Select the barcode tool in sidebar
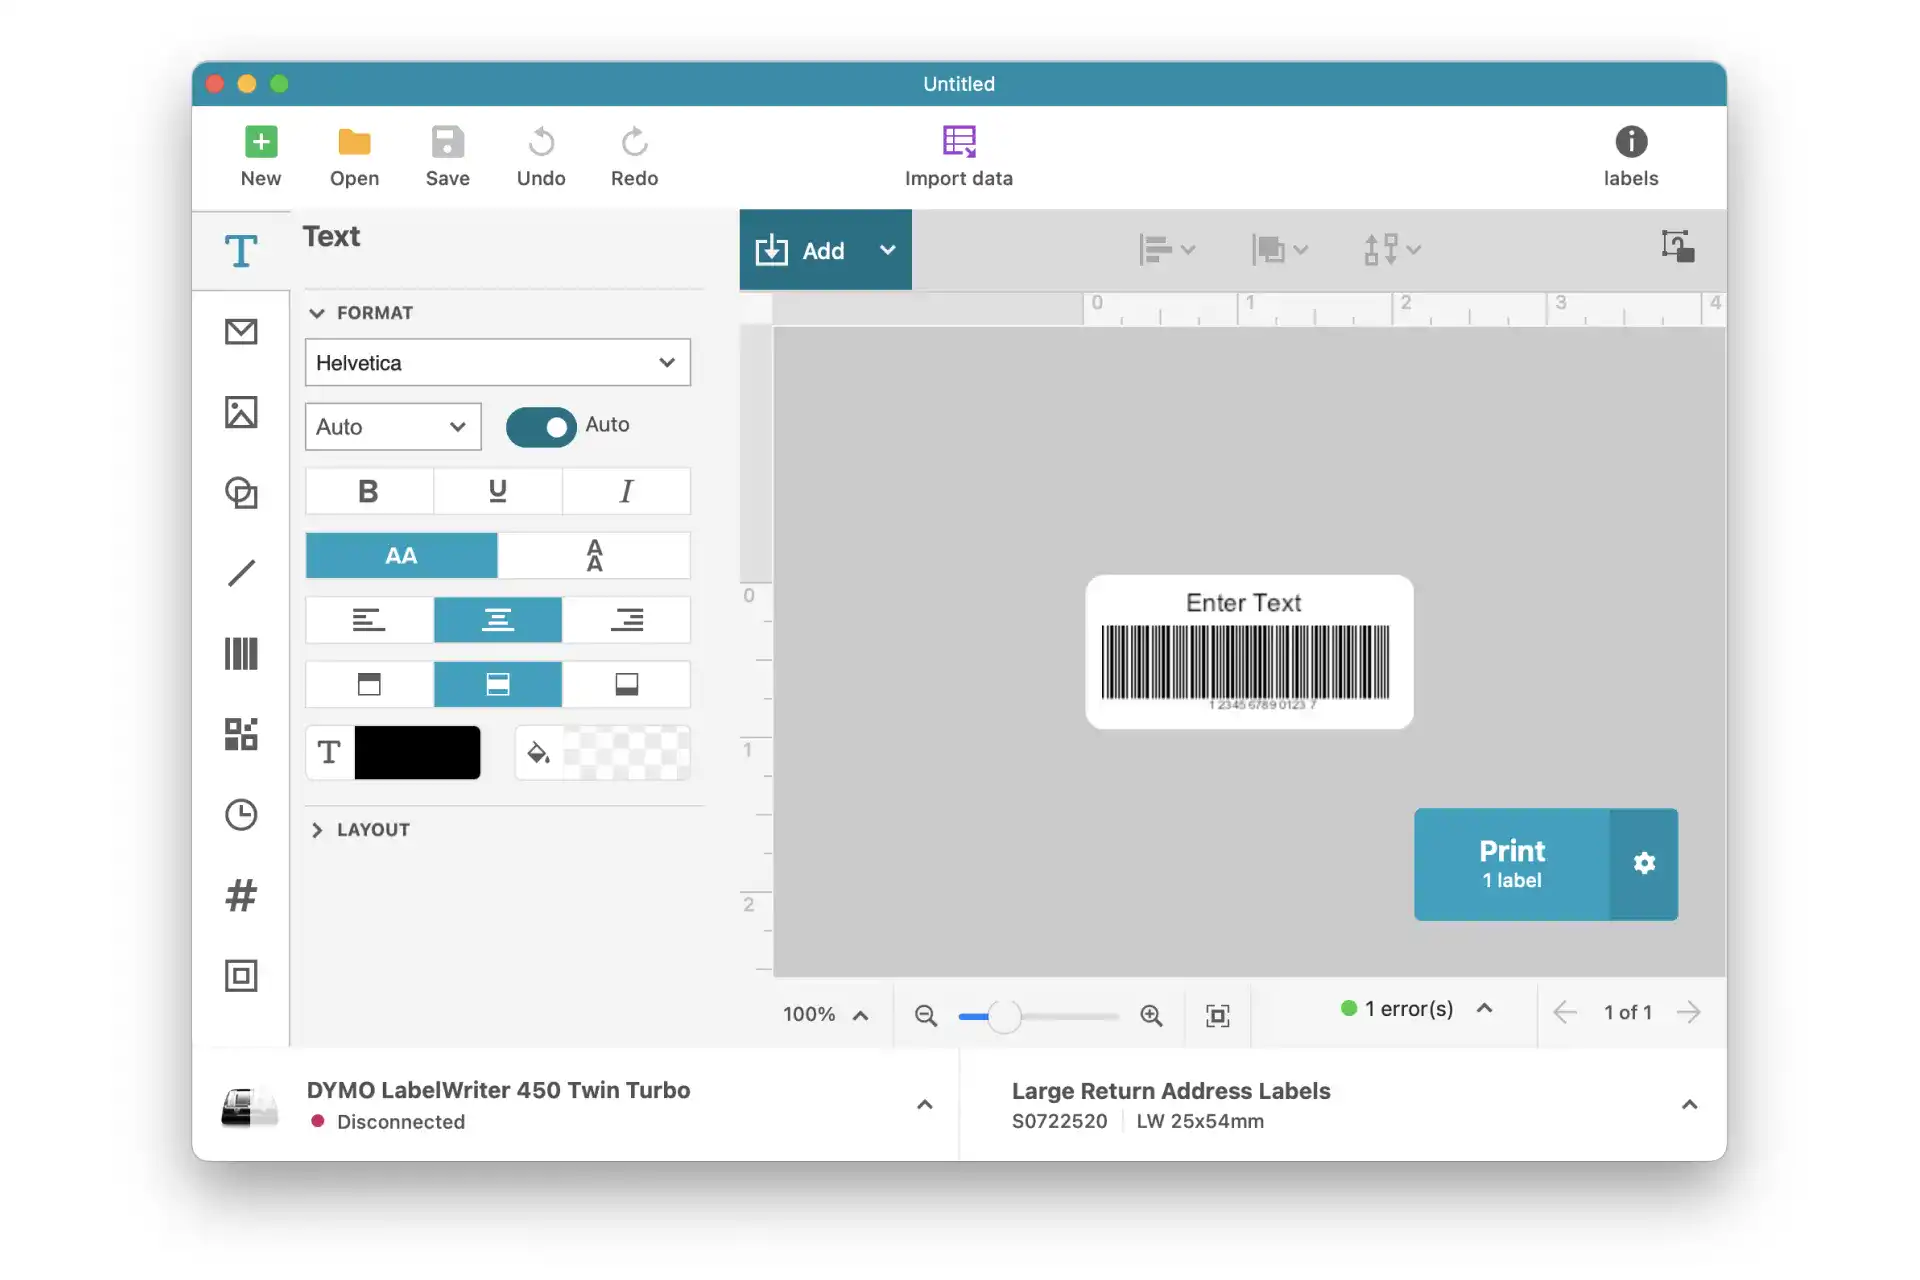Viewport: 1920px width, 1280px height. [x=239, y=653]
